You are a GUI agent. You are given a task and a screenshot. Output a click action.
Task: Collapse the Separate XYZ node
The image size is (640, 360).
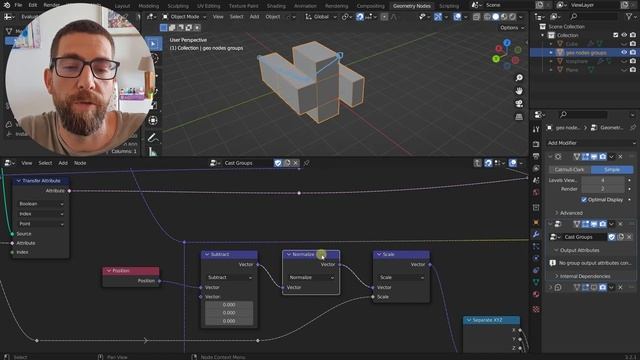(469, 320)
